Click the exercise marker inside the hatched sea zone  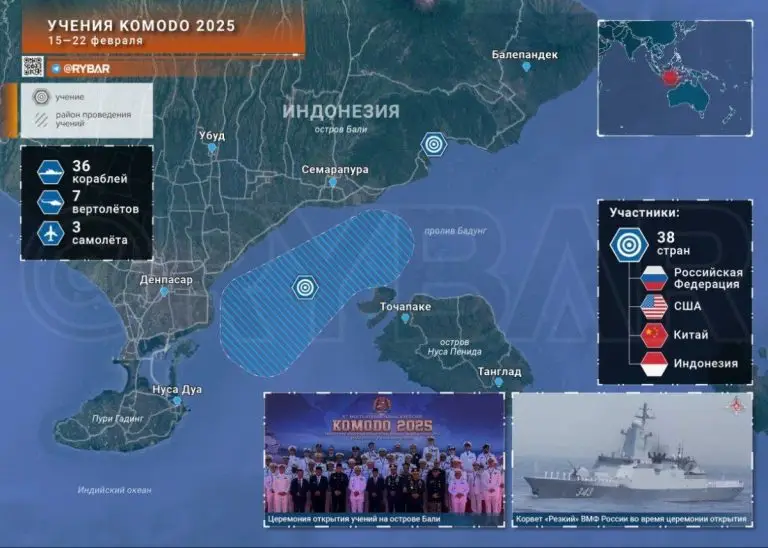[x=306, y=288]
